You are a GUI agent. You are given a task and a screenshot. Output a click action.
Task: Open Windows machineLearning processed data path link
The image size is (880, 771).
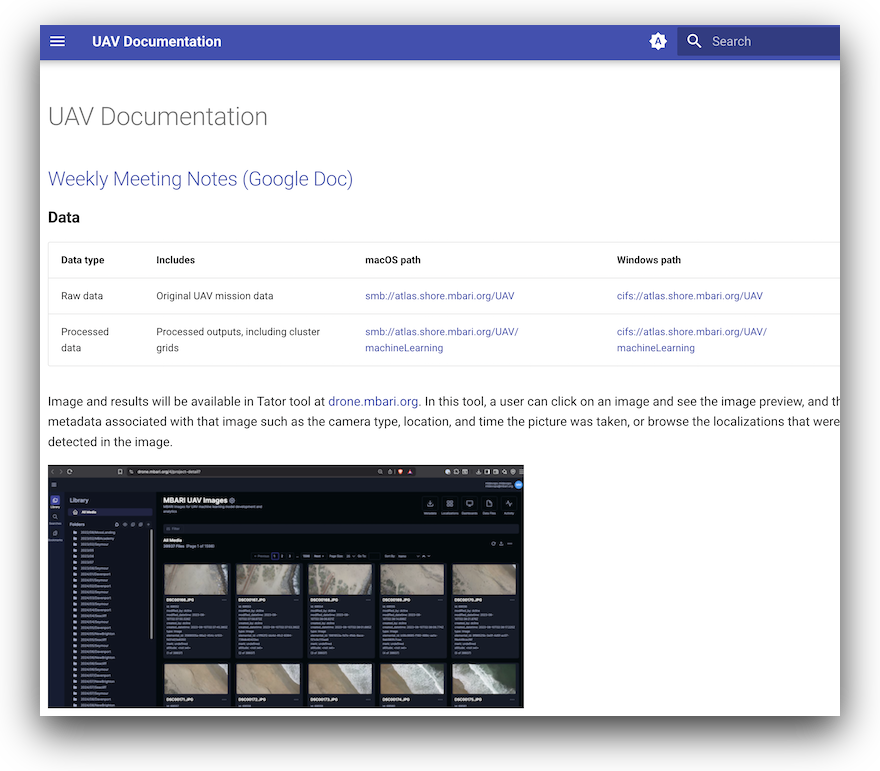click(x=691, y=339)
